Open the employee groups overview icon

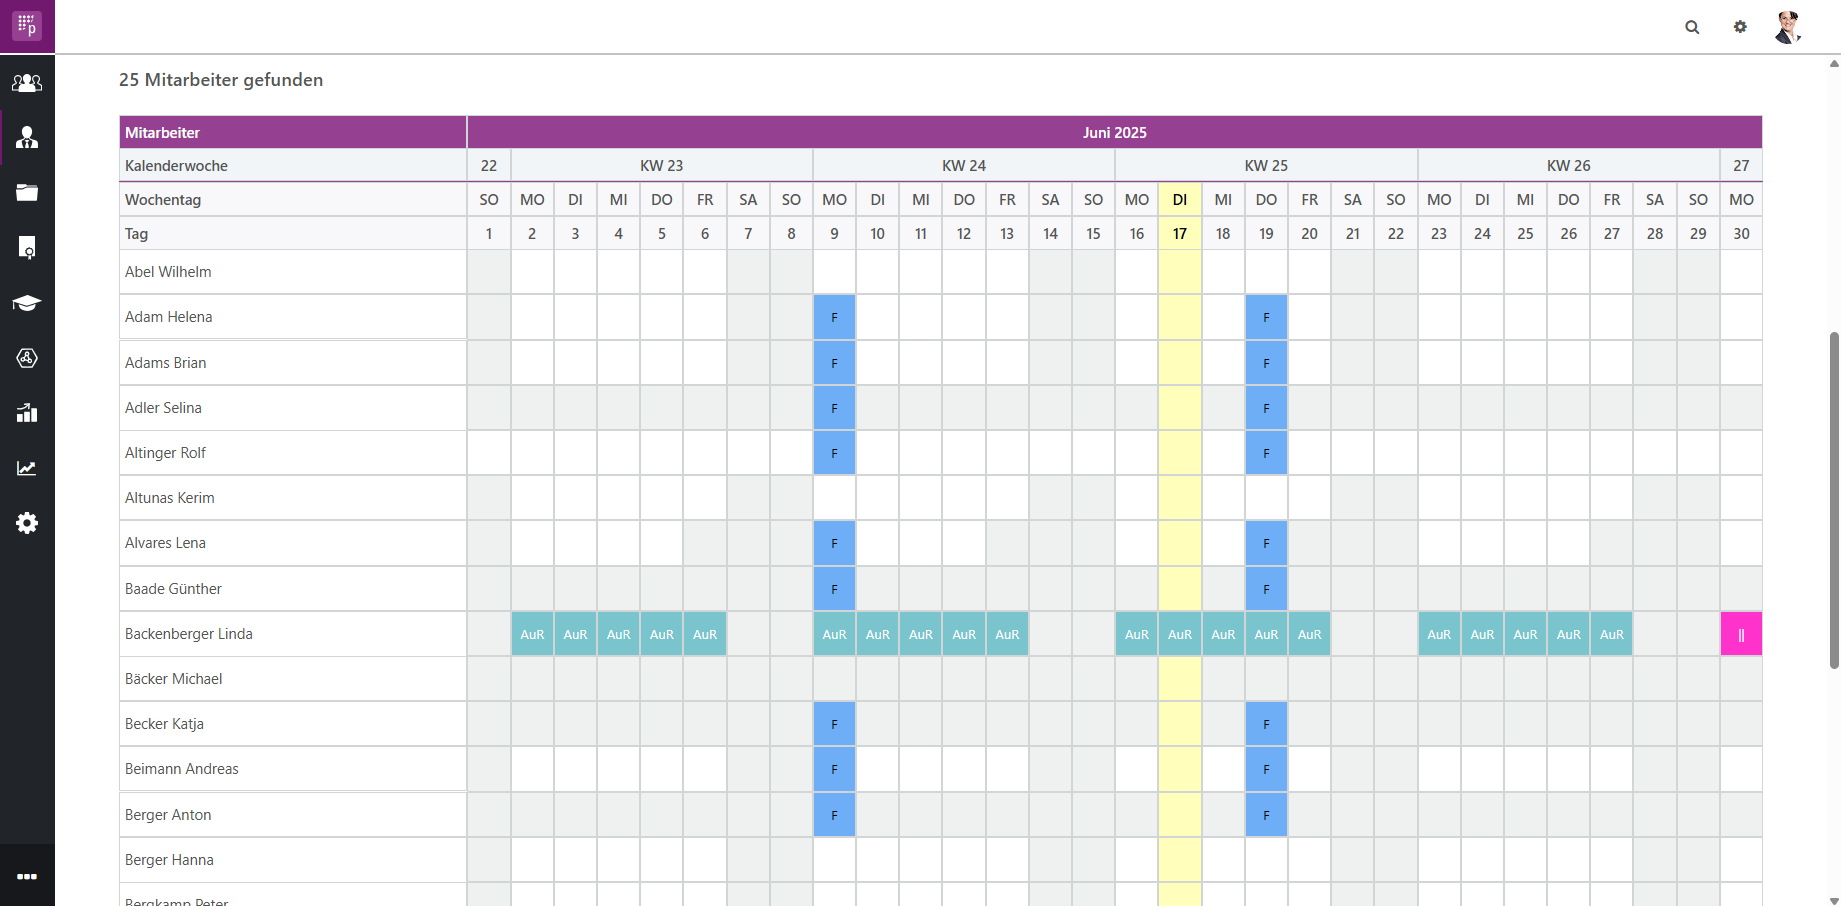tap(27, 83)
